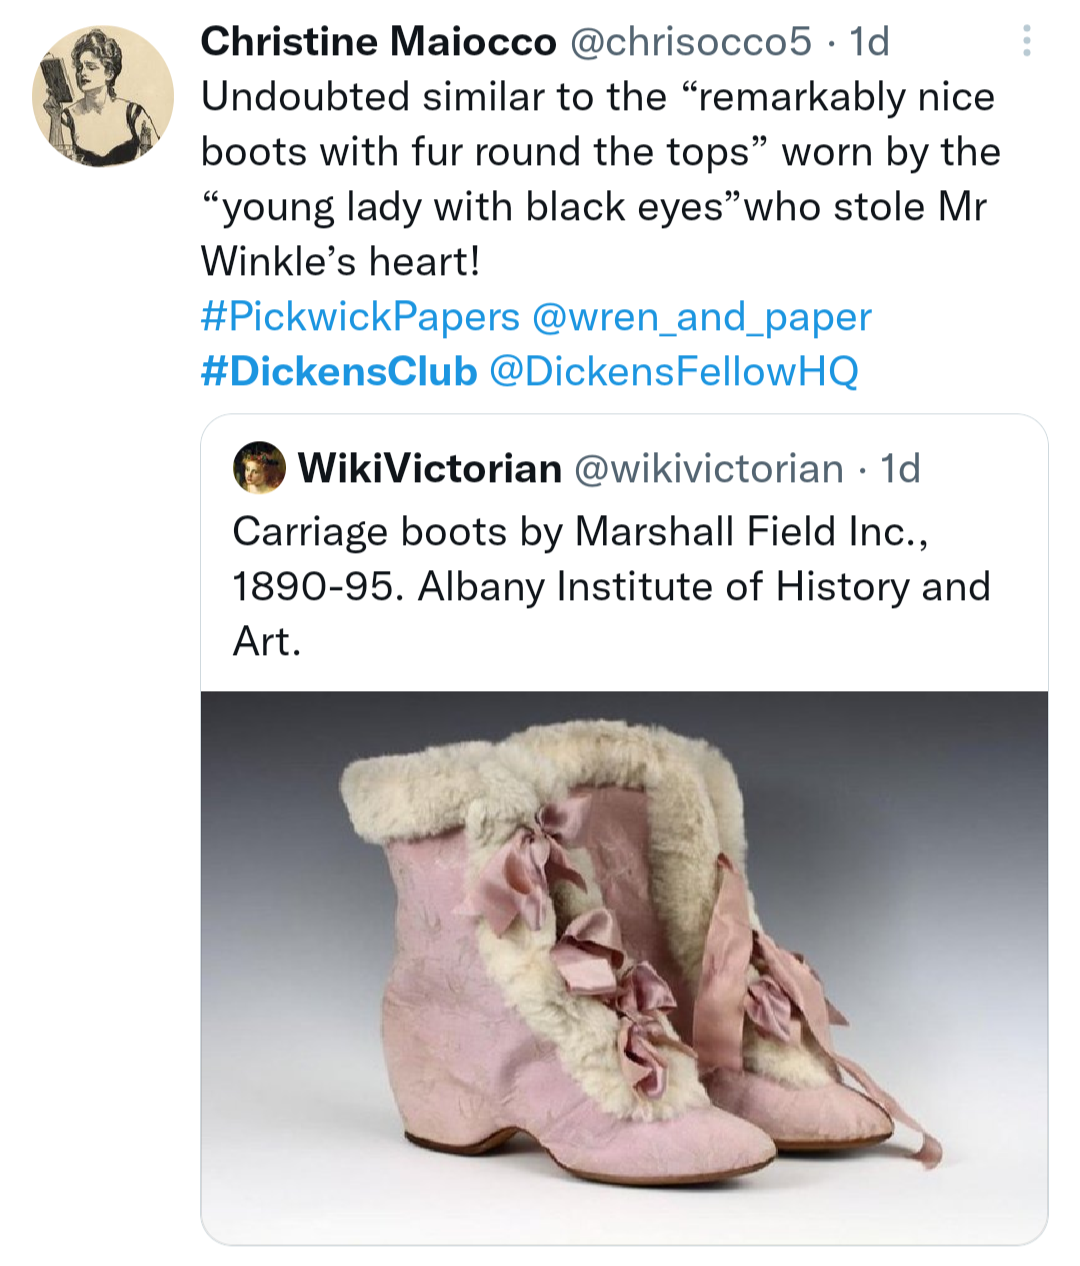Open the #PickwickPapers hashtag

tap(360, 317)
